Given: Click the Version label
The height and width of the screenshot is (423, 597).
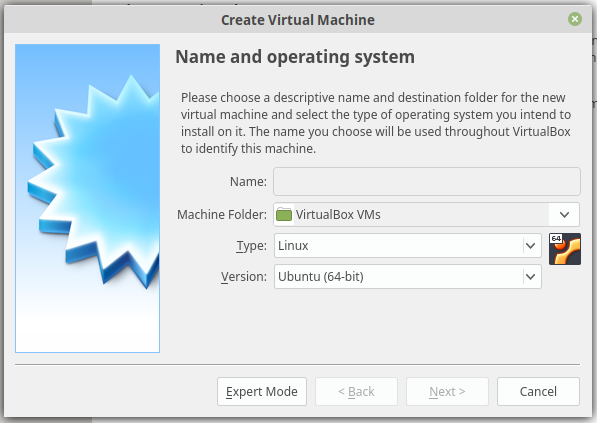Looking at the screenshot, I should pyautogui.click(x=244, y=276).
